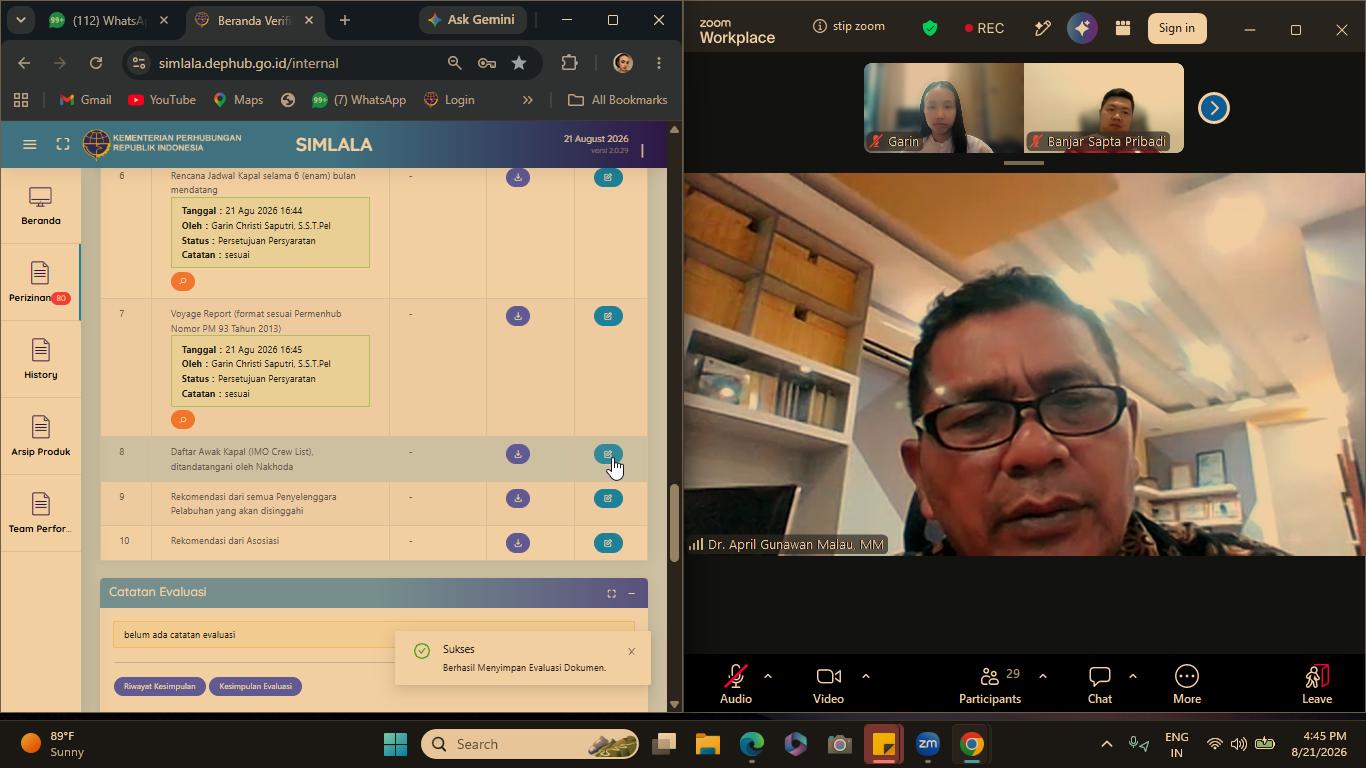Download the Daftar Awak Kapal file
The image size is (1366, 768).
click(x=518, y=454)
